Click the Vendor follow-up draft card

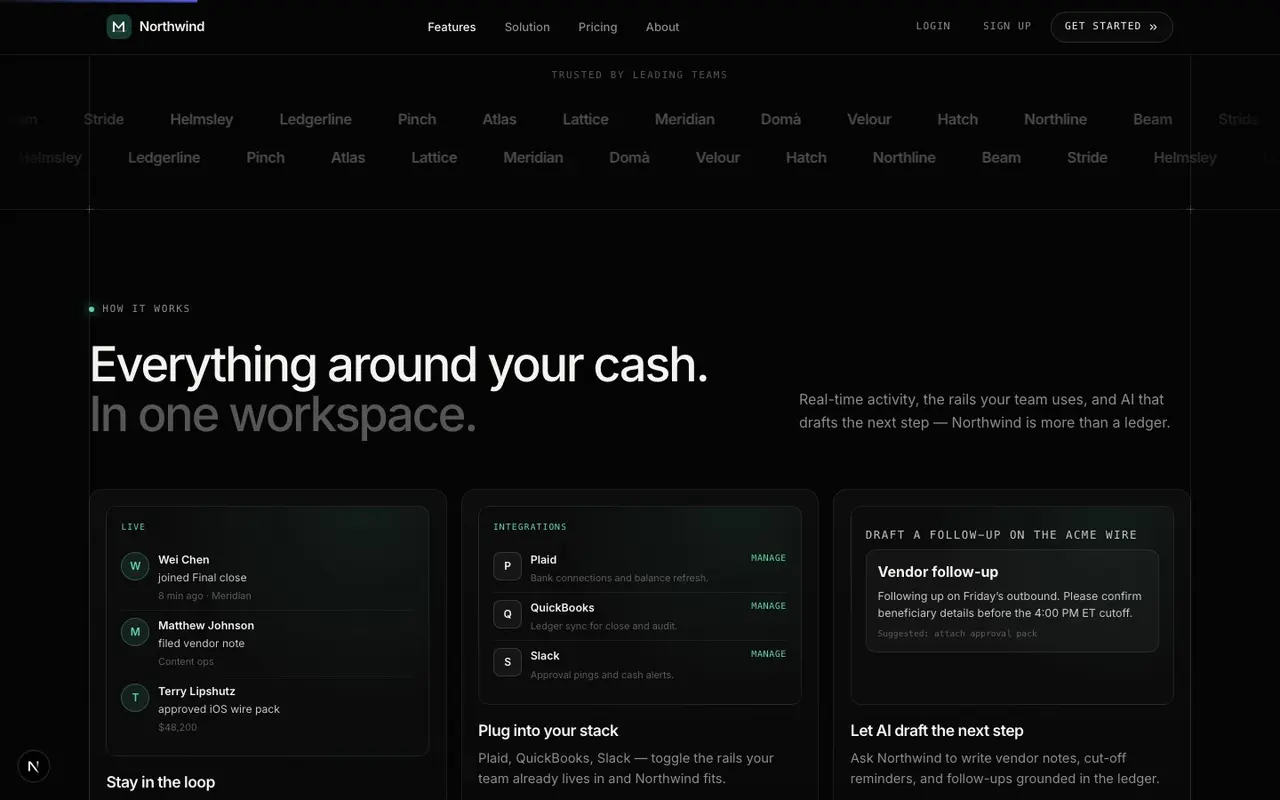[1012, 601]
